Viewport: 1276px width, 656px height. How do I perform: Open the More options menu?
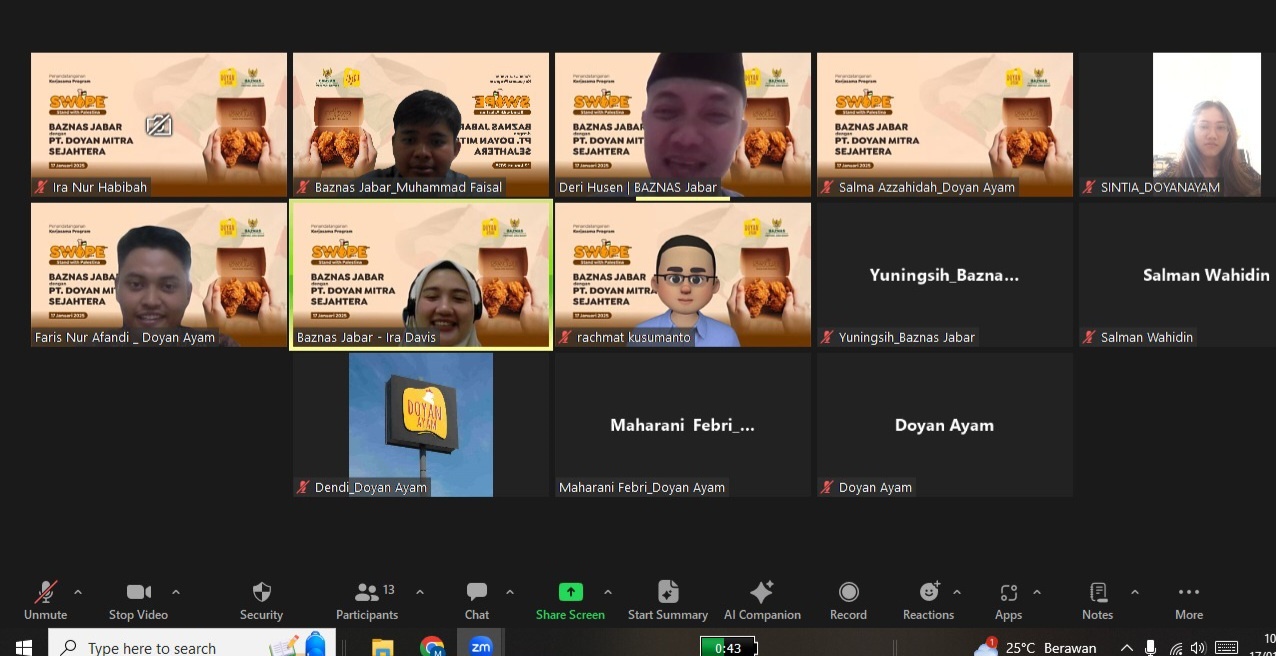1189,600
